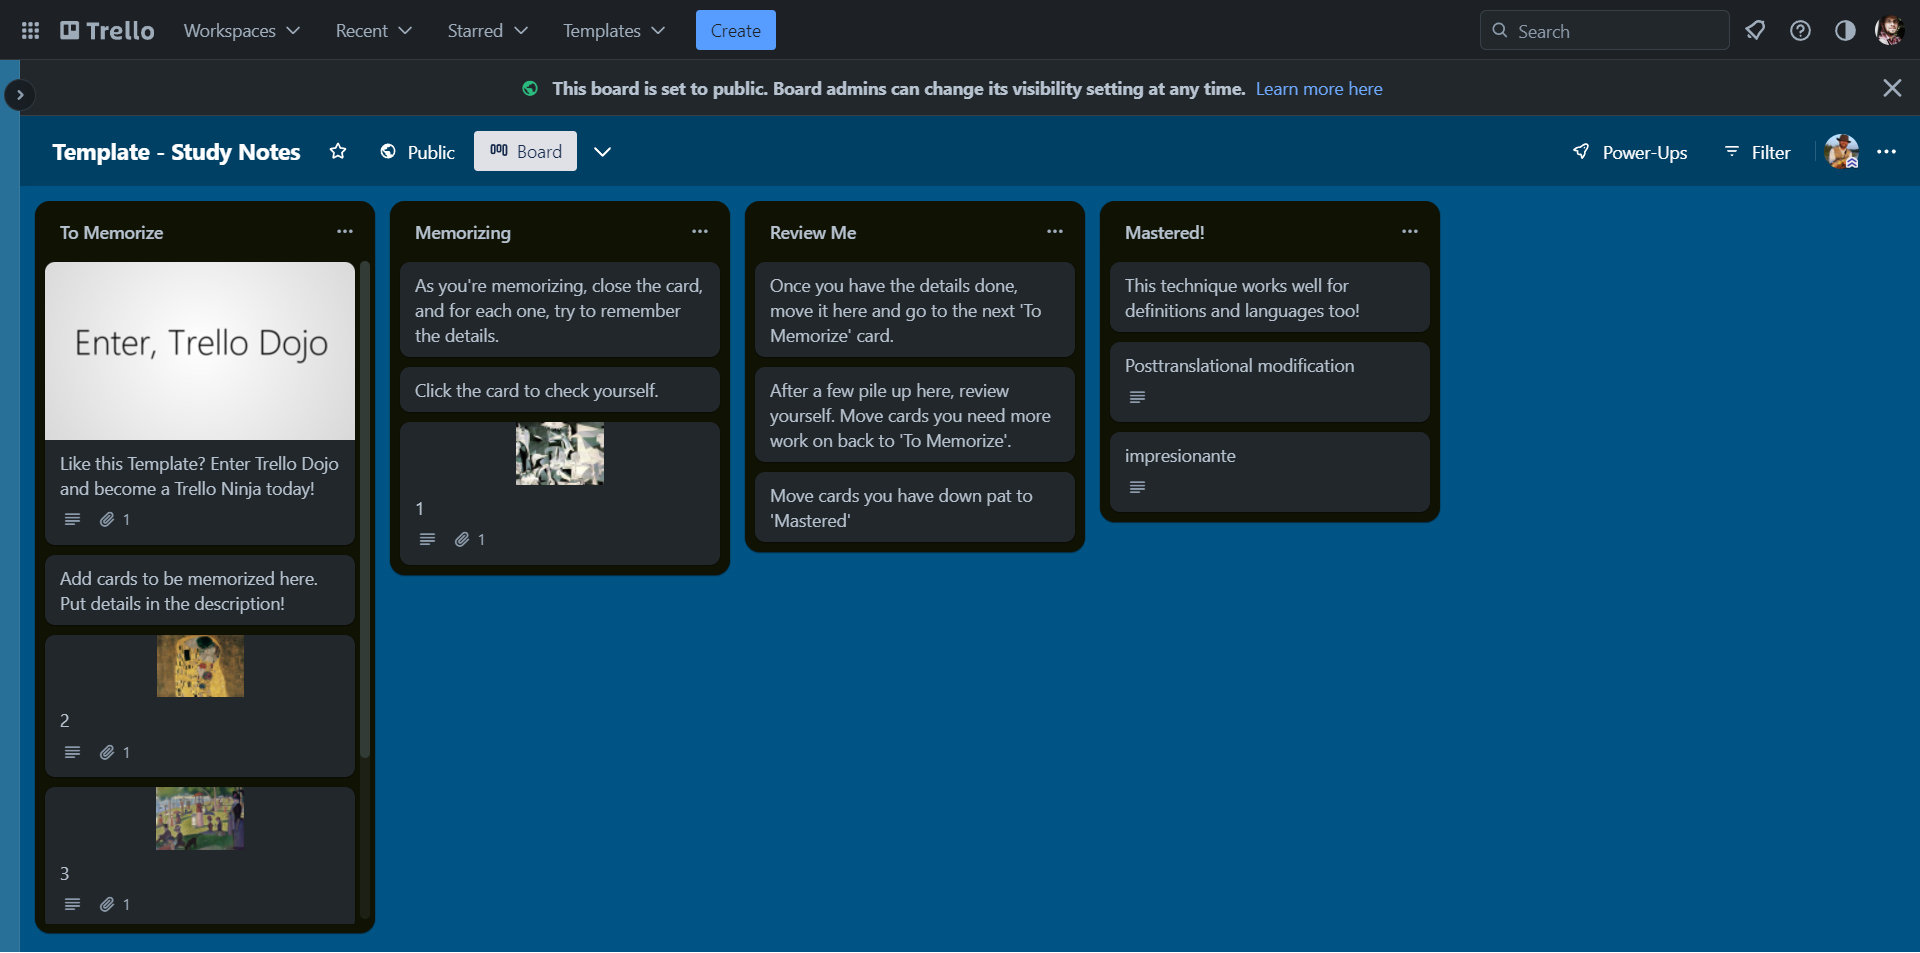Open the board's three-dot menu
Screen dimensions: 1920x953
(1886, 152)
